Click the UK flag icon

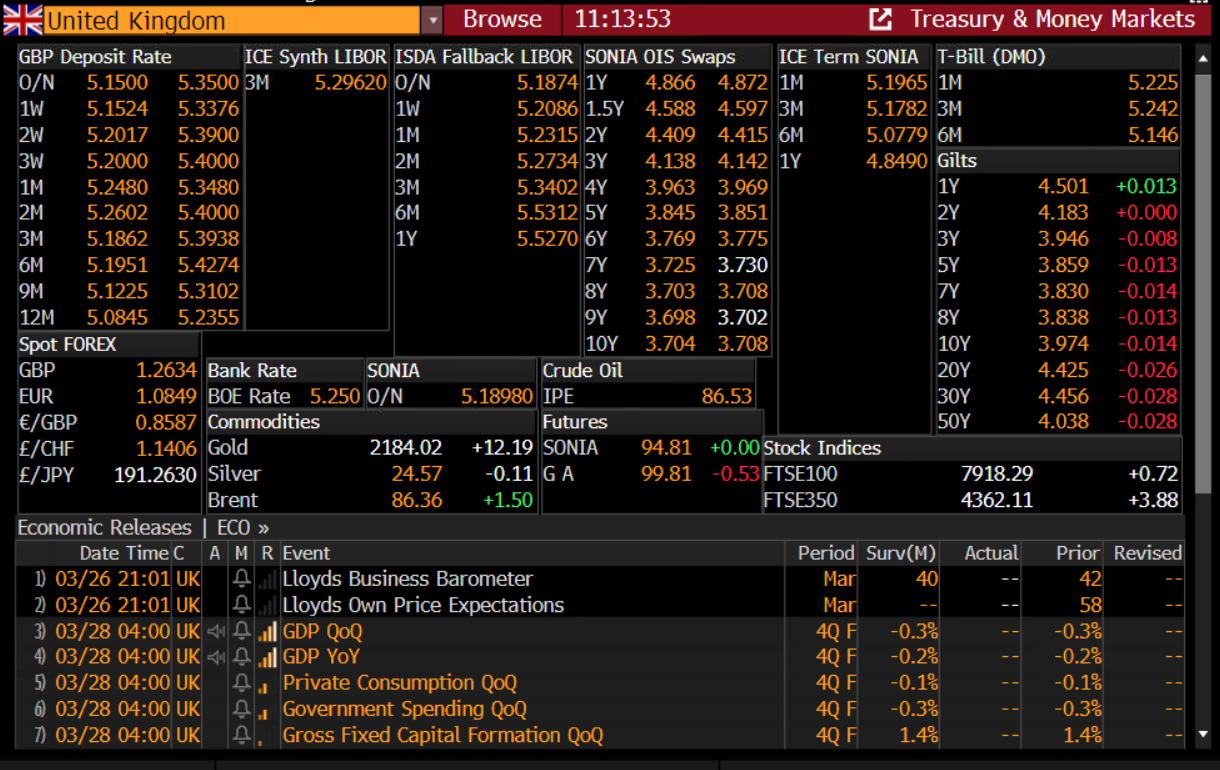[22, 19]
